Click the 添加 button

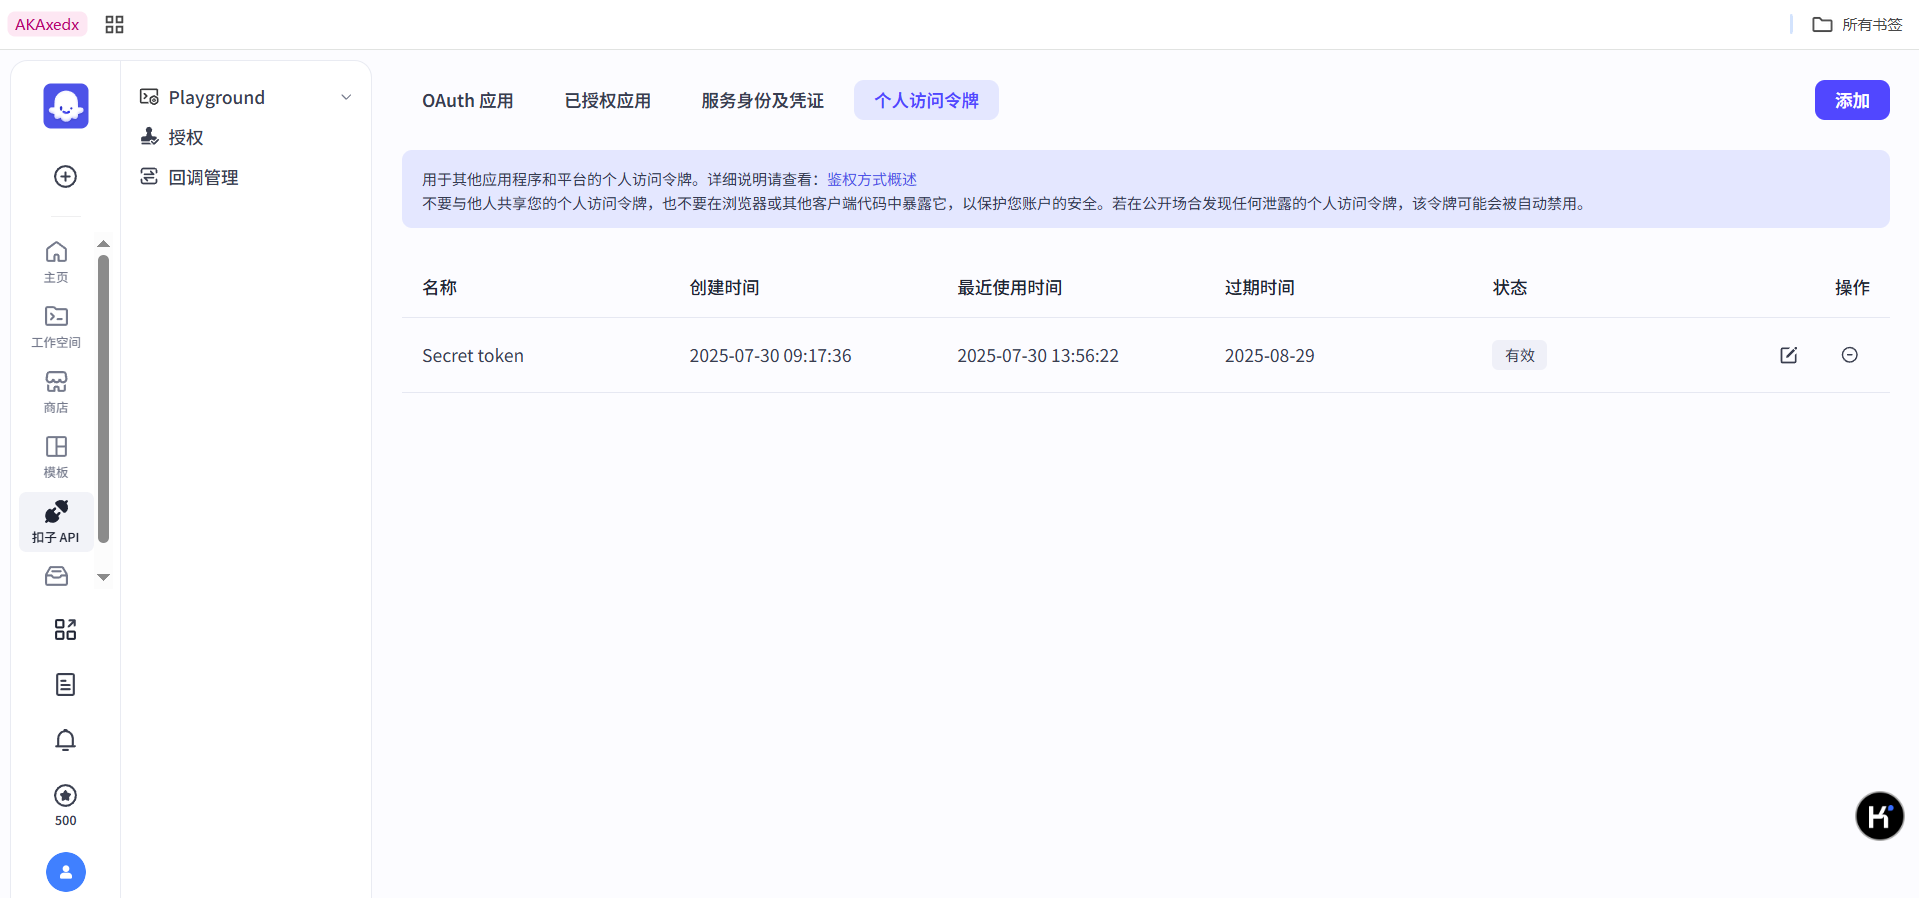(x=1851, y=101)
